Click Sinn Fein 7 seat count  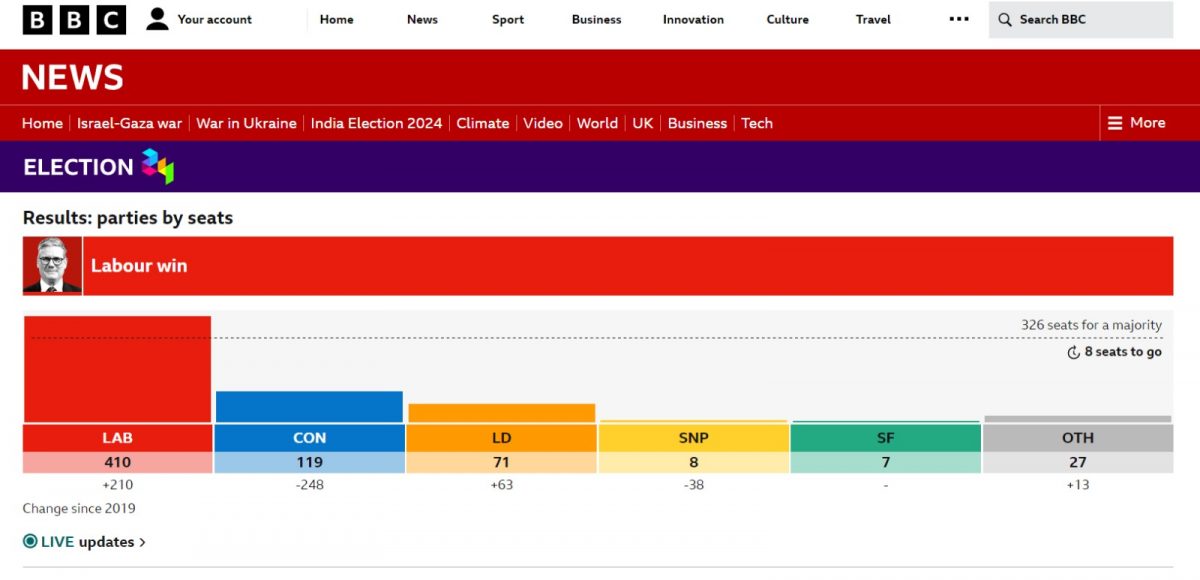tap(885, 463)
